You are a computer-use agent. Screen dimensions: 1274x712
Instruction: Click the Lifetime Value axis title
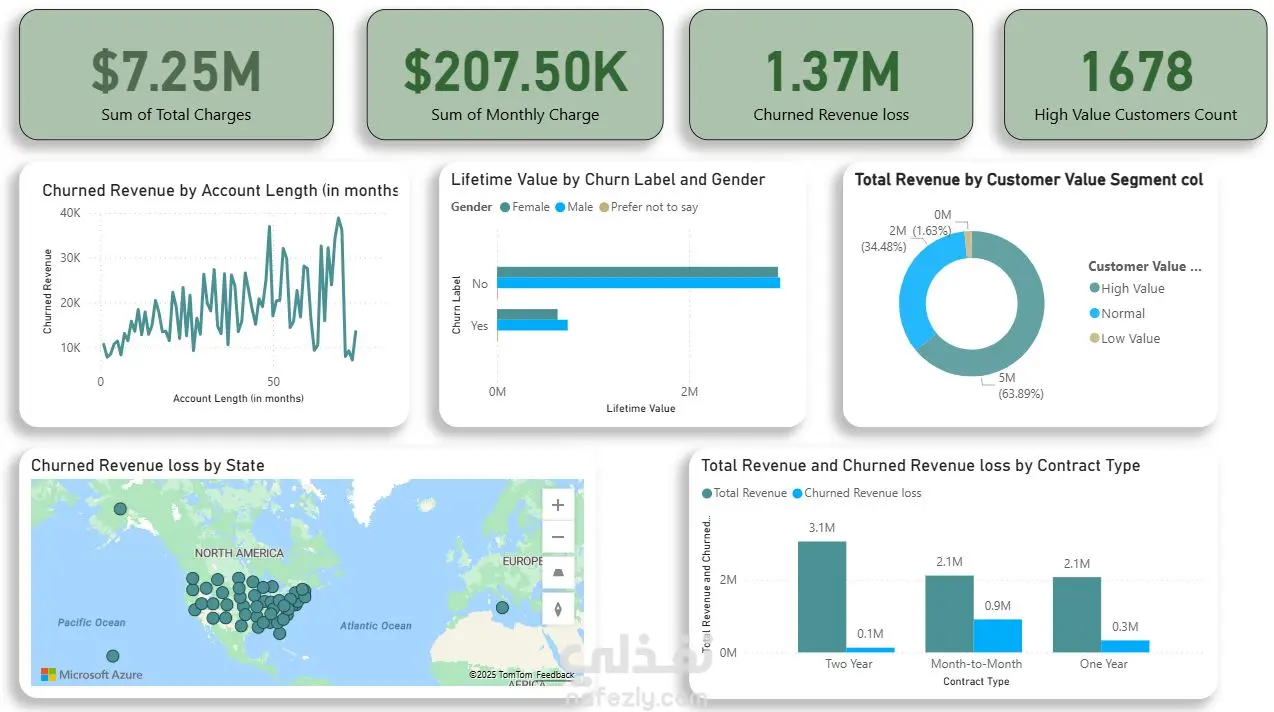coord(641,408)
